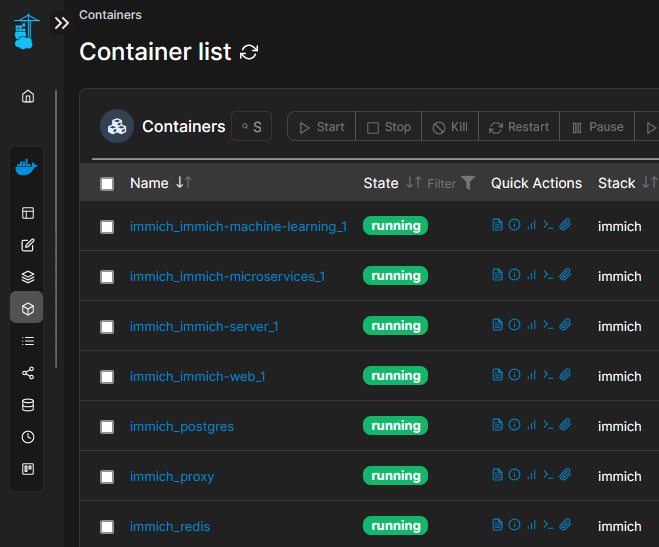The height and width of the screenshot is (547, 659).
Task: Open Host icon at sidebar bottom
Action: [x=28, y=469]
